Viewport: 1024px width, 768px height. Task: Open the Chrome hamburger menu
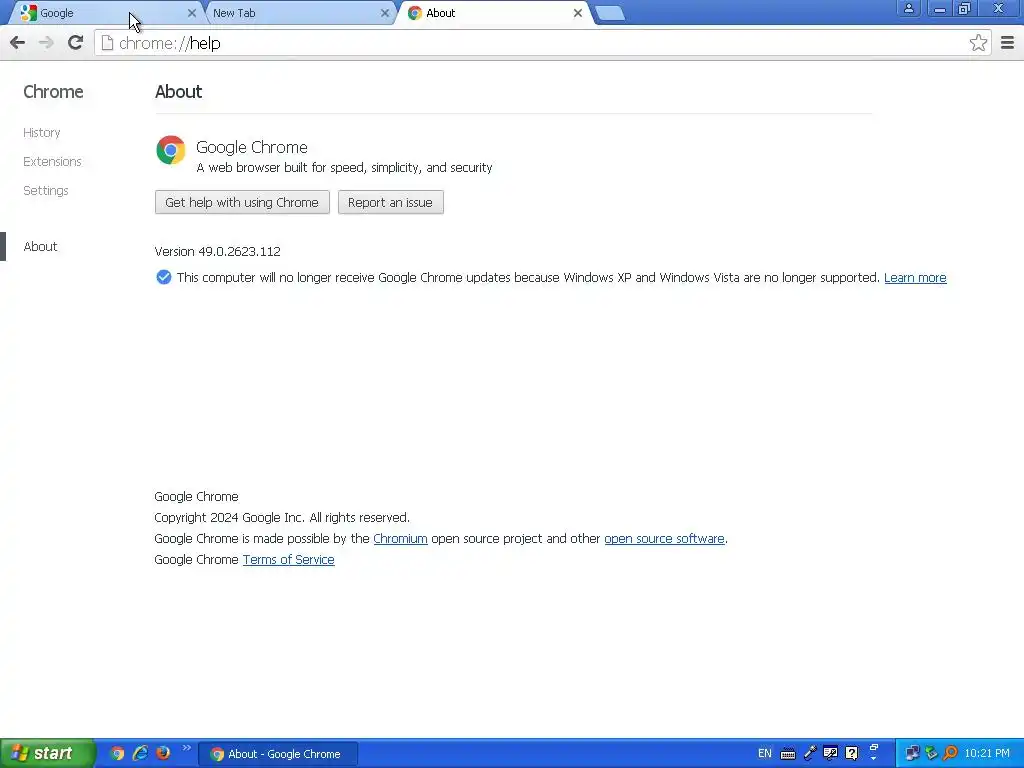(x=1008, y=43)
